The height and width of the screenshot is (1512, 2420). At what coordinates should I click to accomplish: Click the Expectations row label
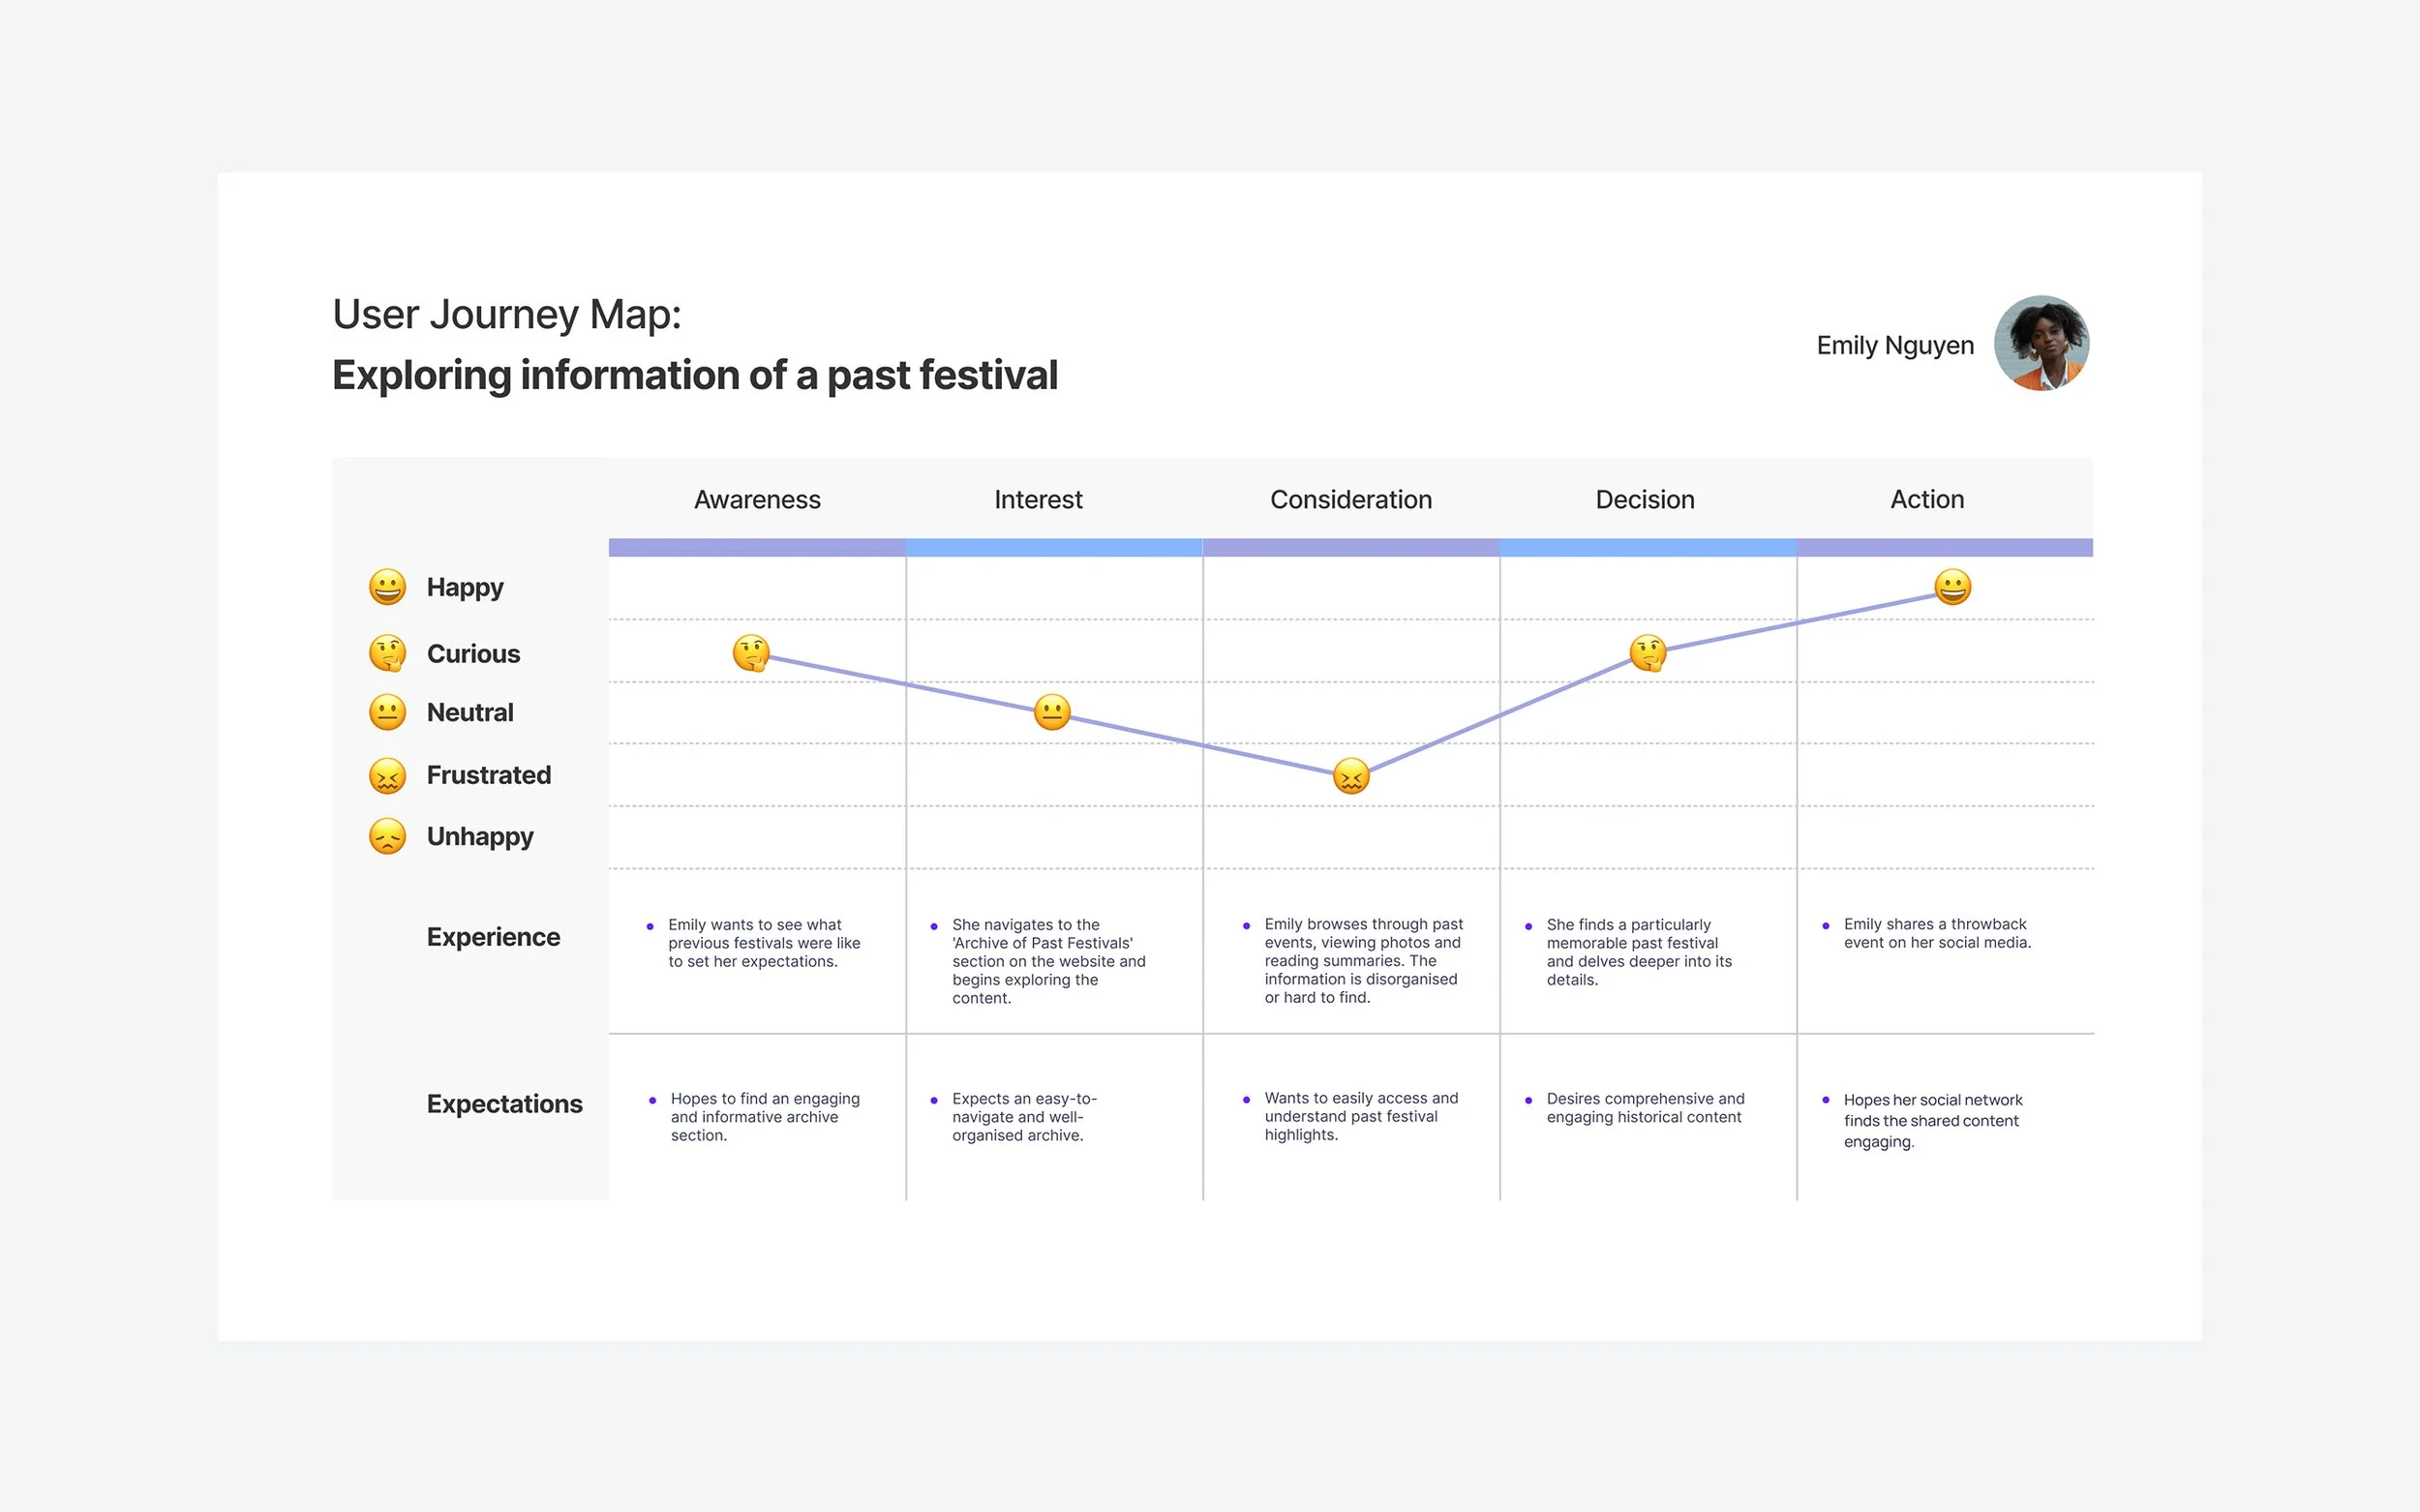(504, 1104)
